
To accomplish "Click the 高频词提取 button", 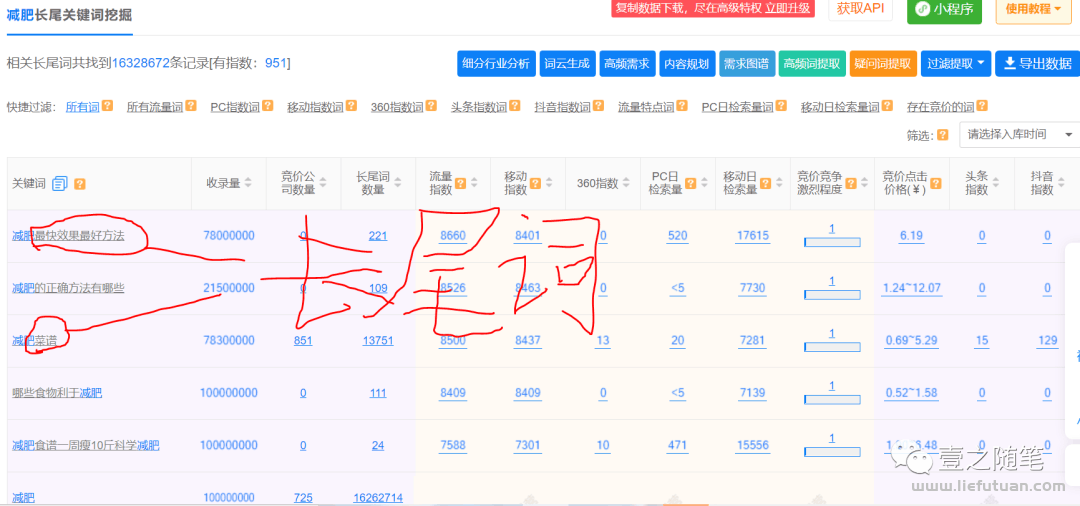I will coord(812,63).
